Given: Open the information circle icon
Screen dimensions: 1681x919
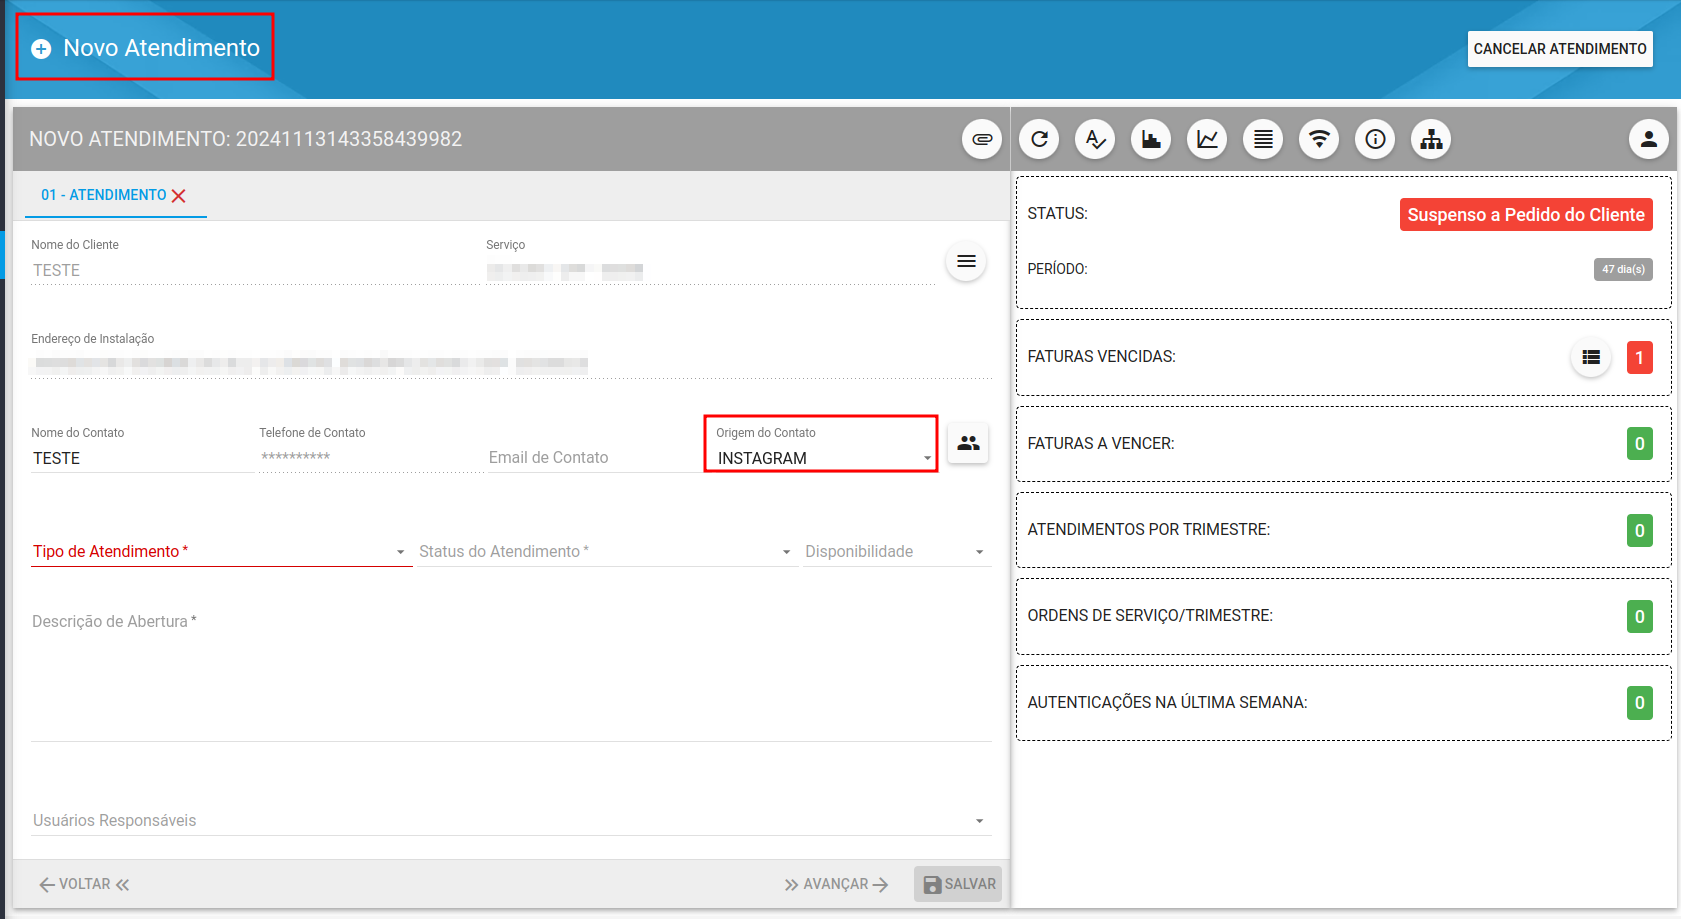Looking at the screenshot, I should 1375,139.
